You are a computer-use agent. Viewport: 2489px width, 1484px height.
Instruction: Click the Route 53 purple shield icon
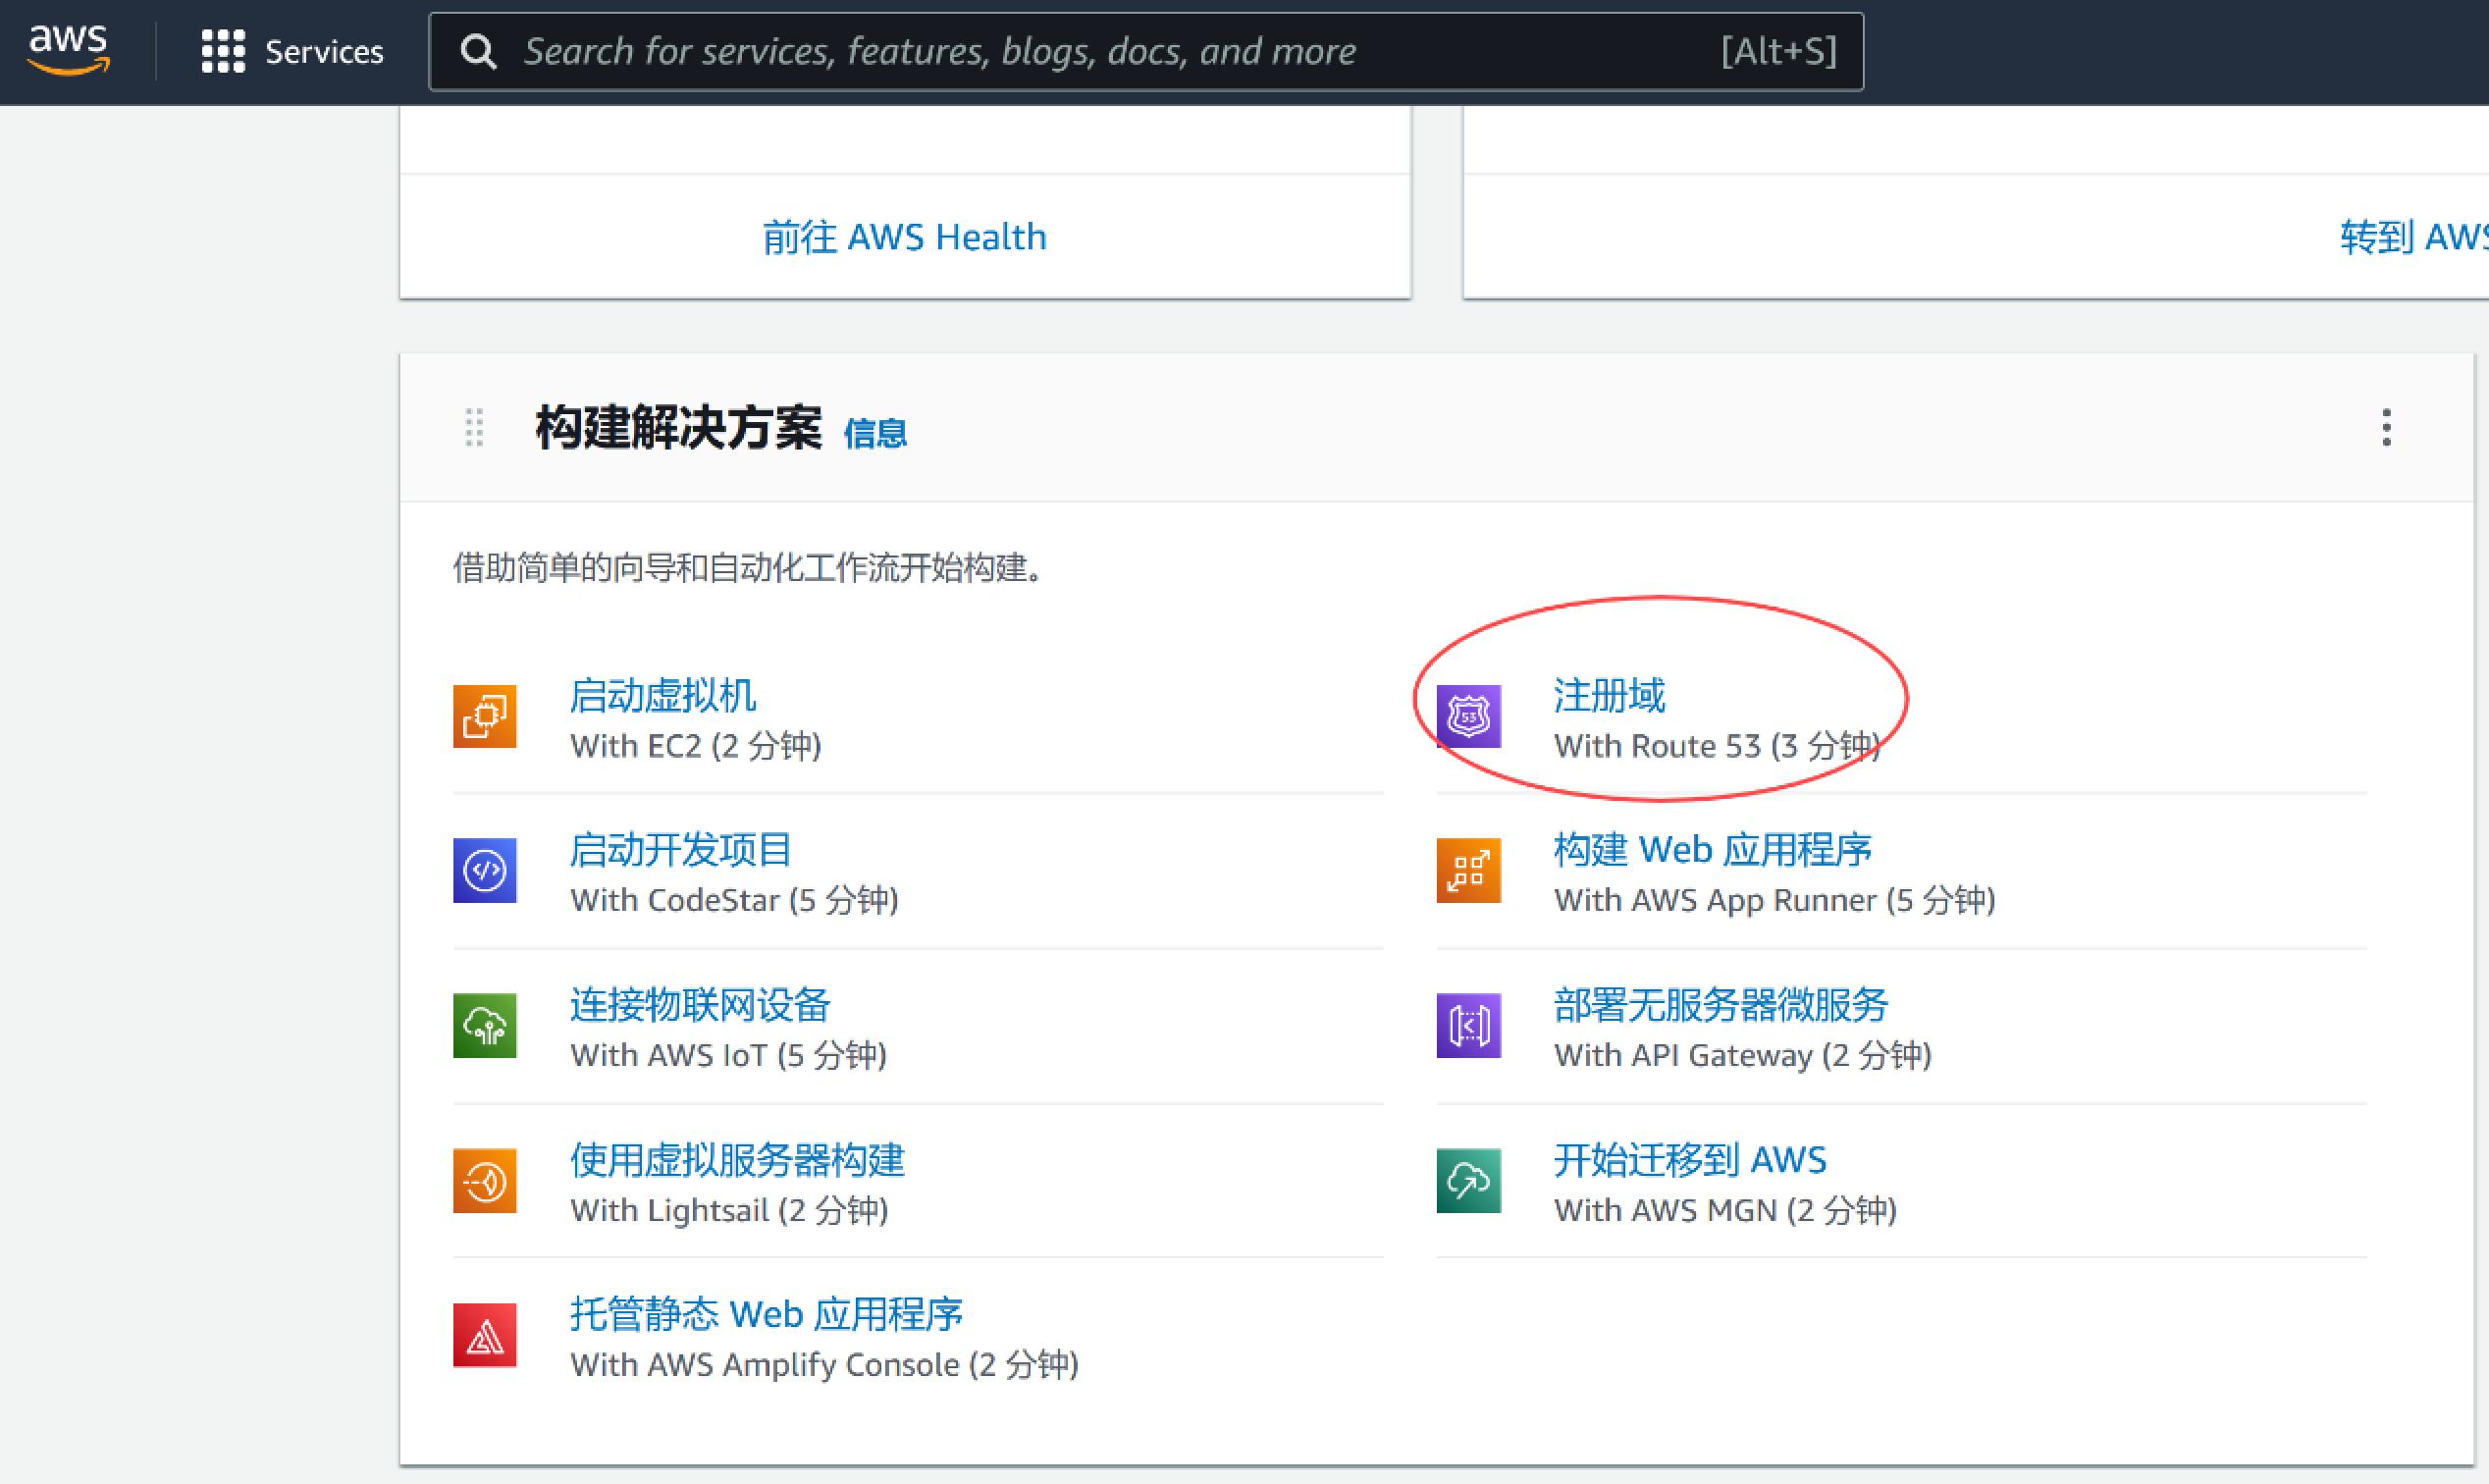(1469, 716)
